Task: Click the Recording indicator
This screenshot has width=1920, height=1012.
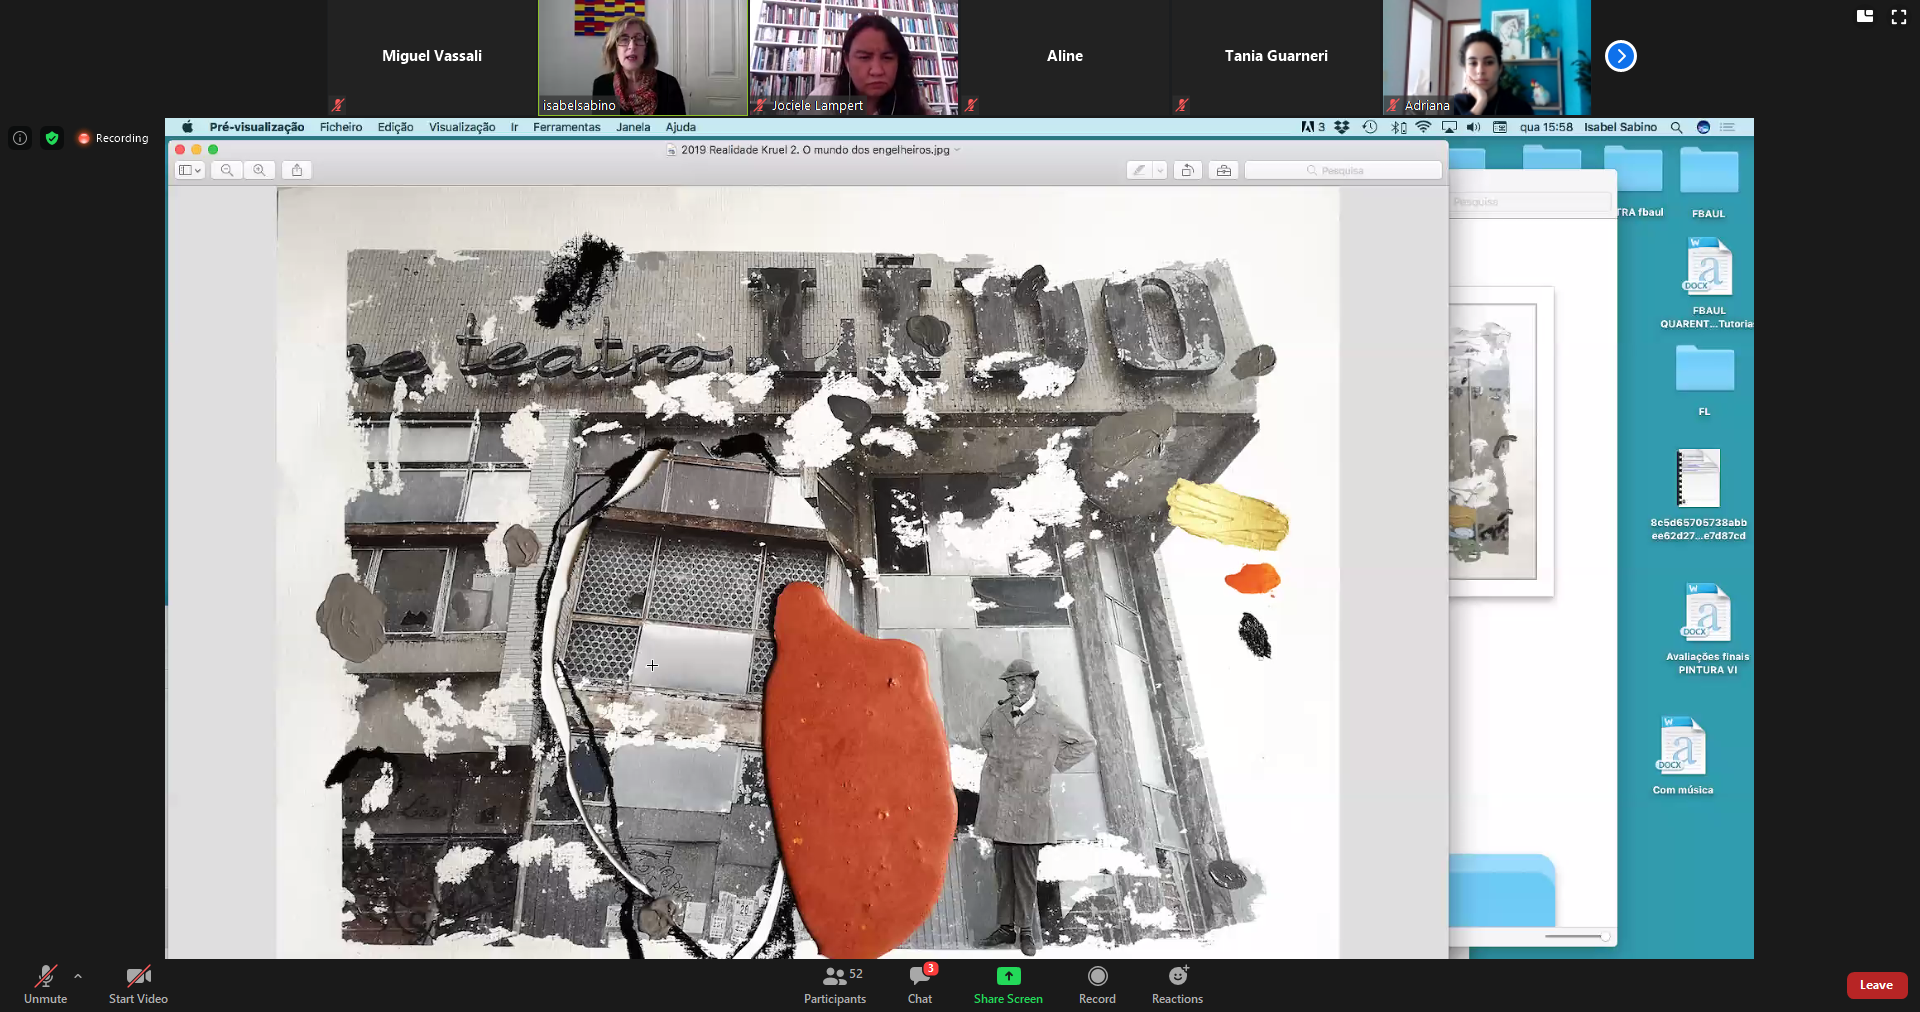Action: coord(113,138)
